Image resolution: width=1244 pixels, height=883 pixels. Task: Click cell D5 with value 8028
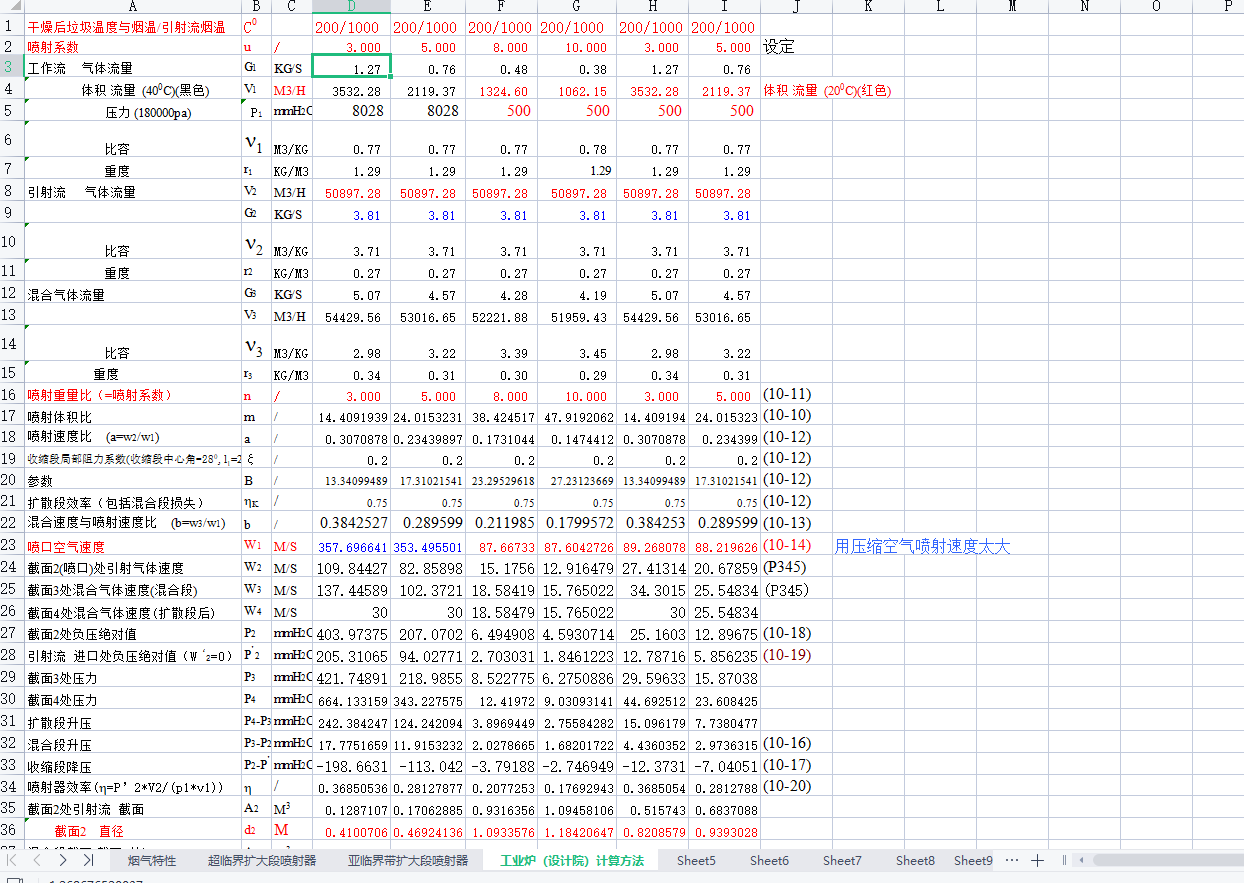coord(351,111)
